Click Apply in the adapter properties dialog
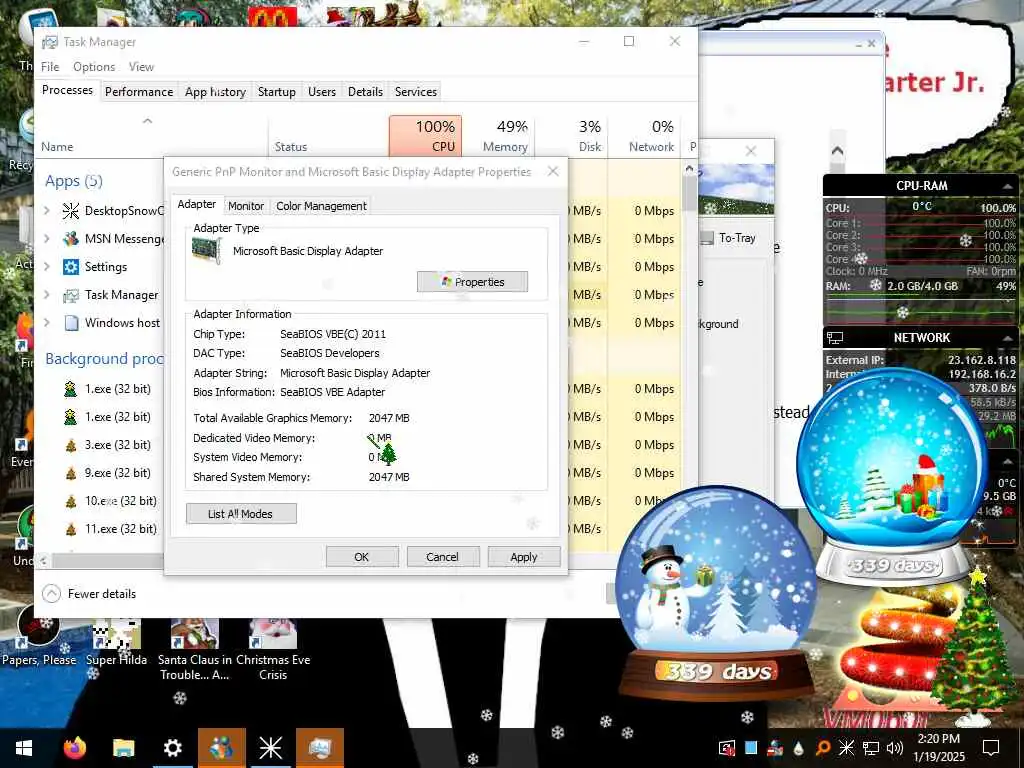The height and width of the screenshot is (768, 1024). click(524, 557)
